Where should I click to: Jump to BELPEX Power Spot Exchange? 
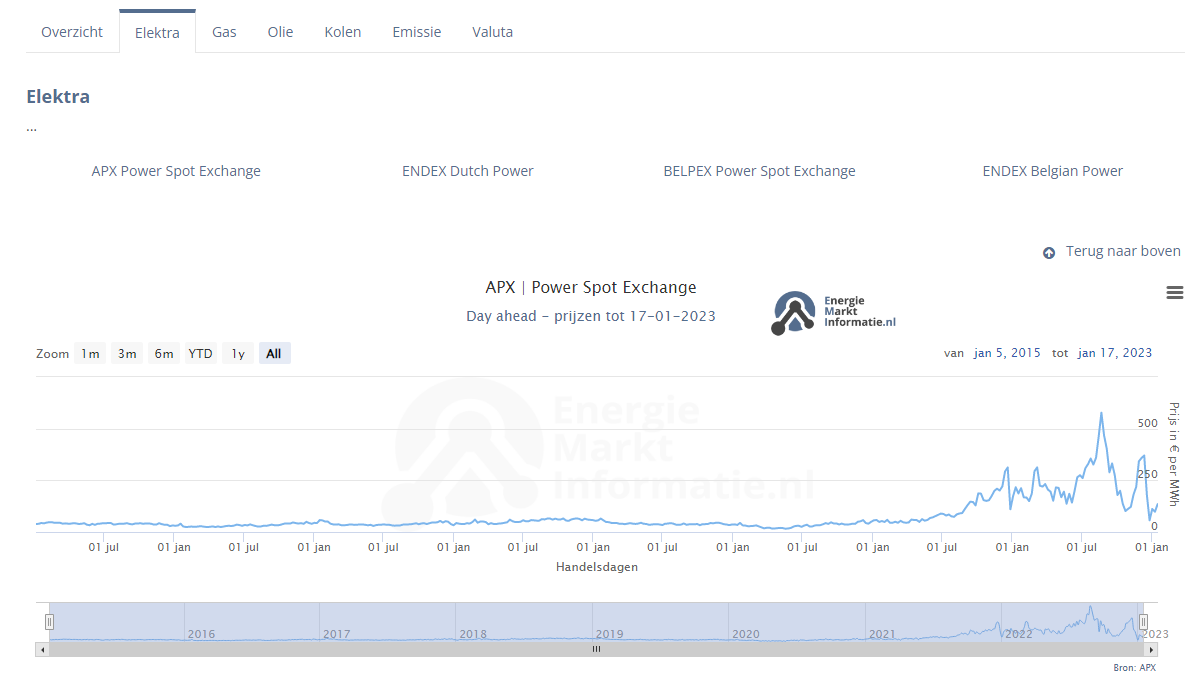tap(760, 172)
